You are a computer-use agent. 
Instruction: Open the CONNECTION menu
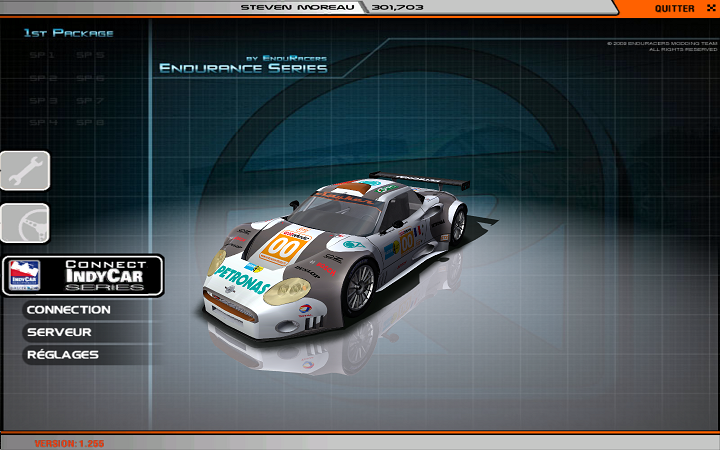pos(68,310)
